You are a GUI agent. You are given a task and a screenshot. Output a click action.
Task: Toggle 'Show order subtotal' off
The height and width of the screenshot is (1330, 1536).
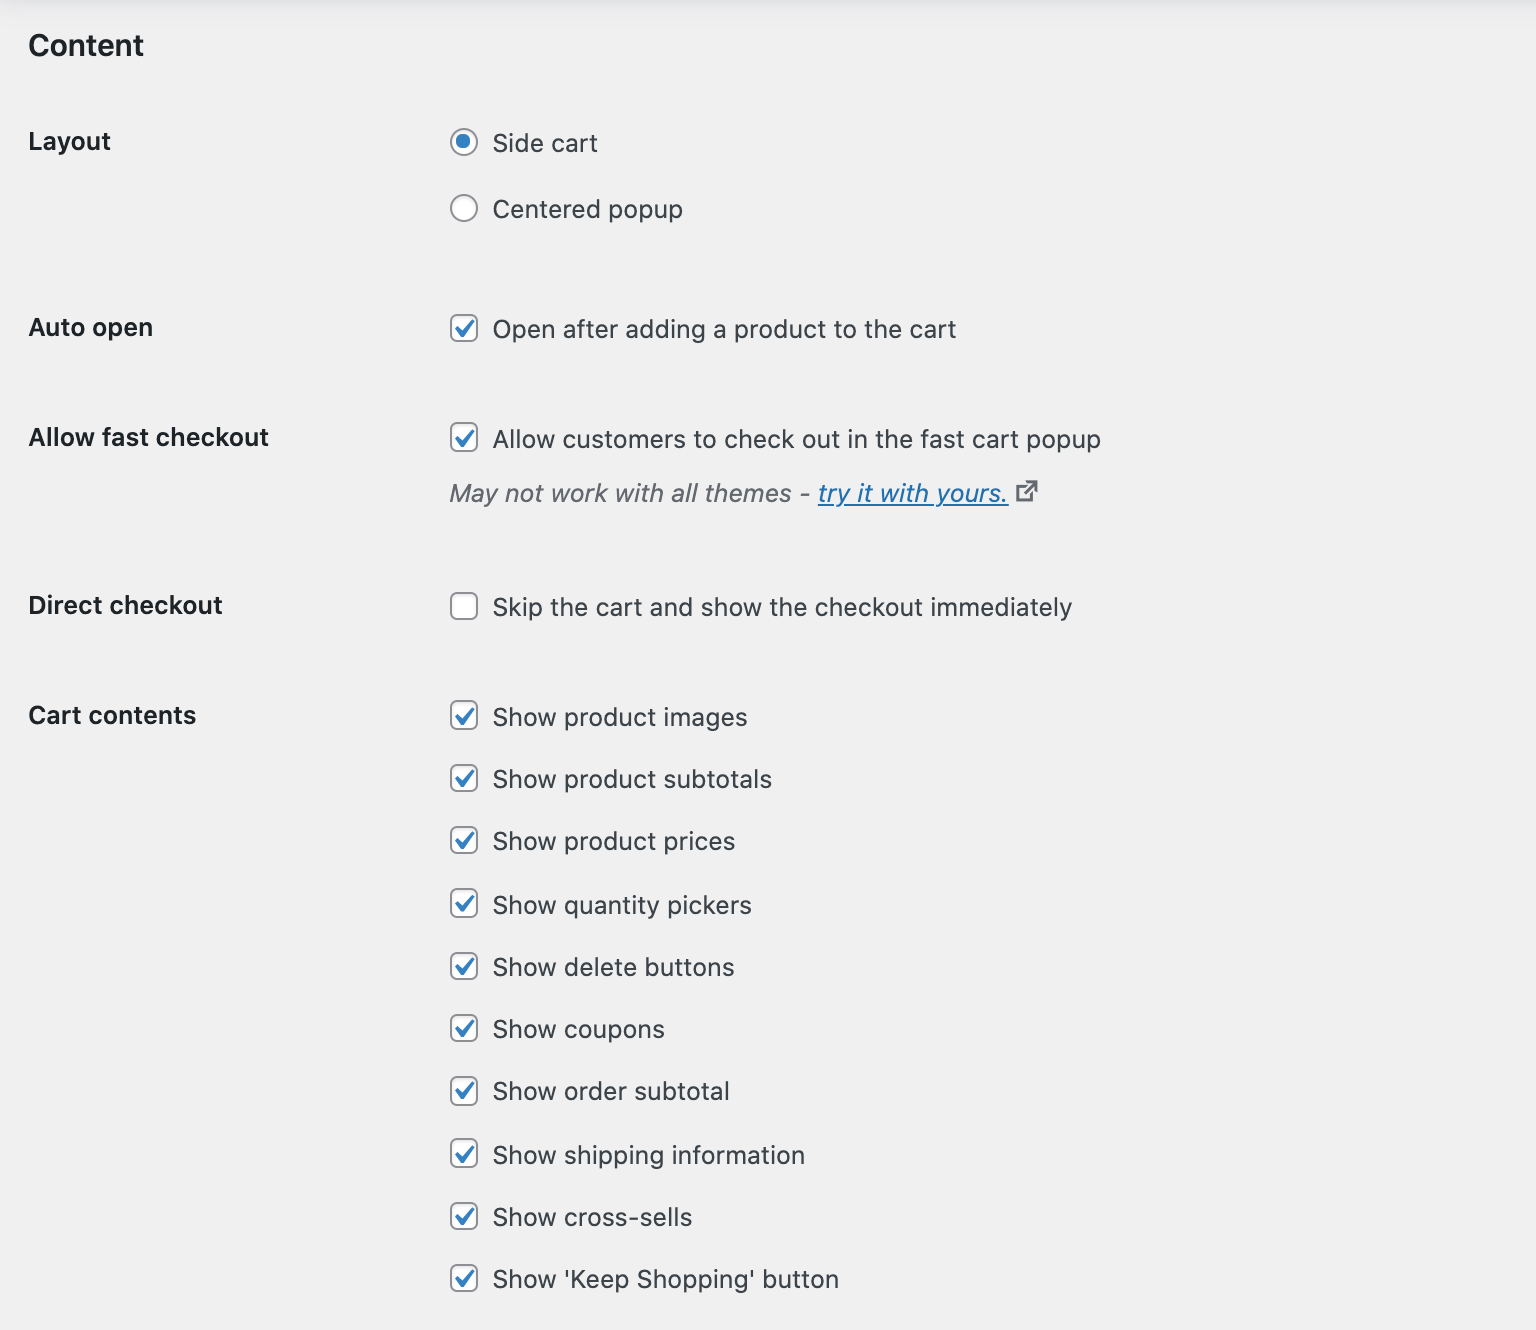(x=463, y=1091)
